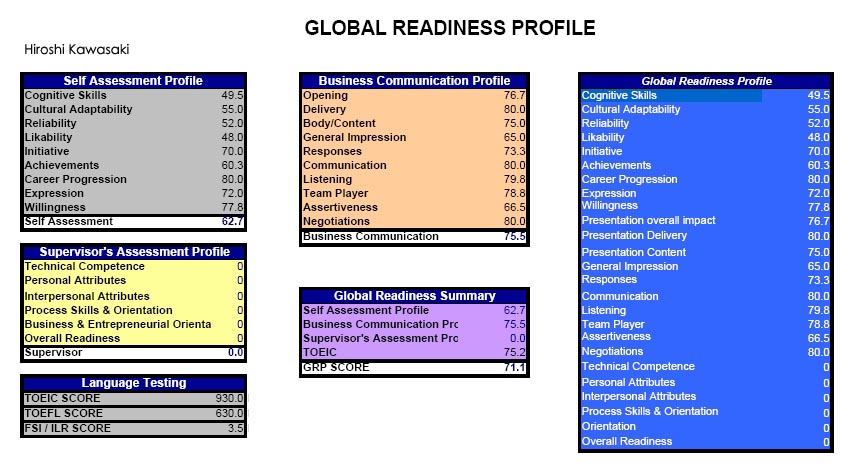Select Self Assessment Profile row in Summary

(414, 310)
